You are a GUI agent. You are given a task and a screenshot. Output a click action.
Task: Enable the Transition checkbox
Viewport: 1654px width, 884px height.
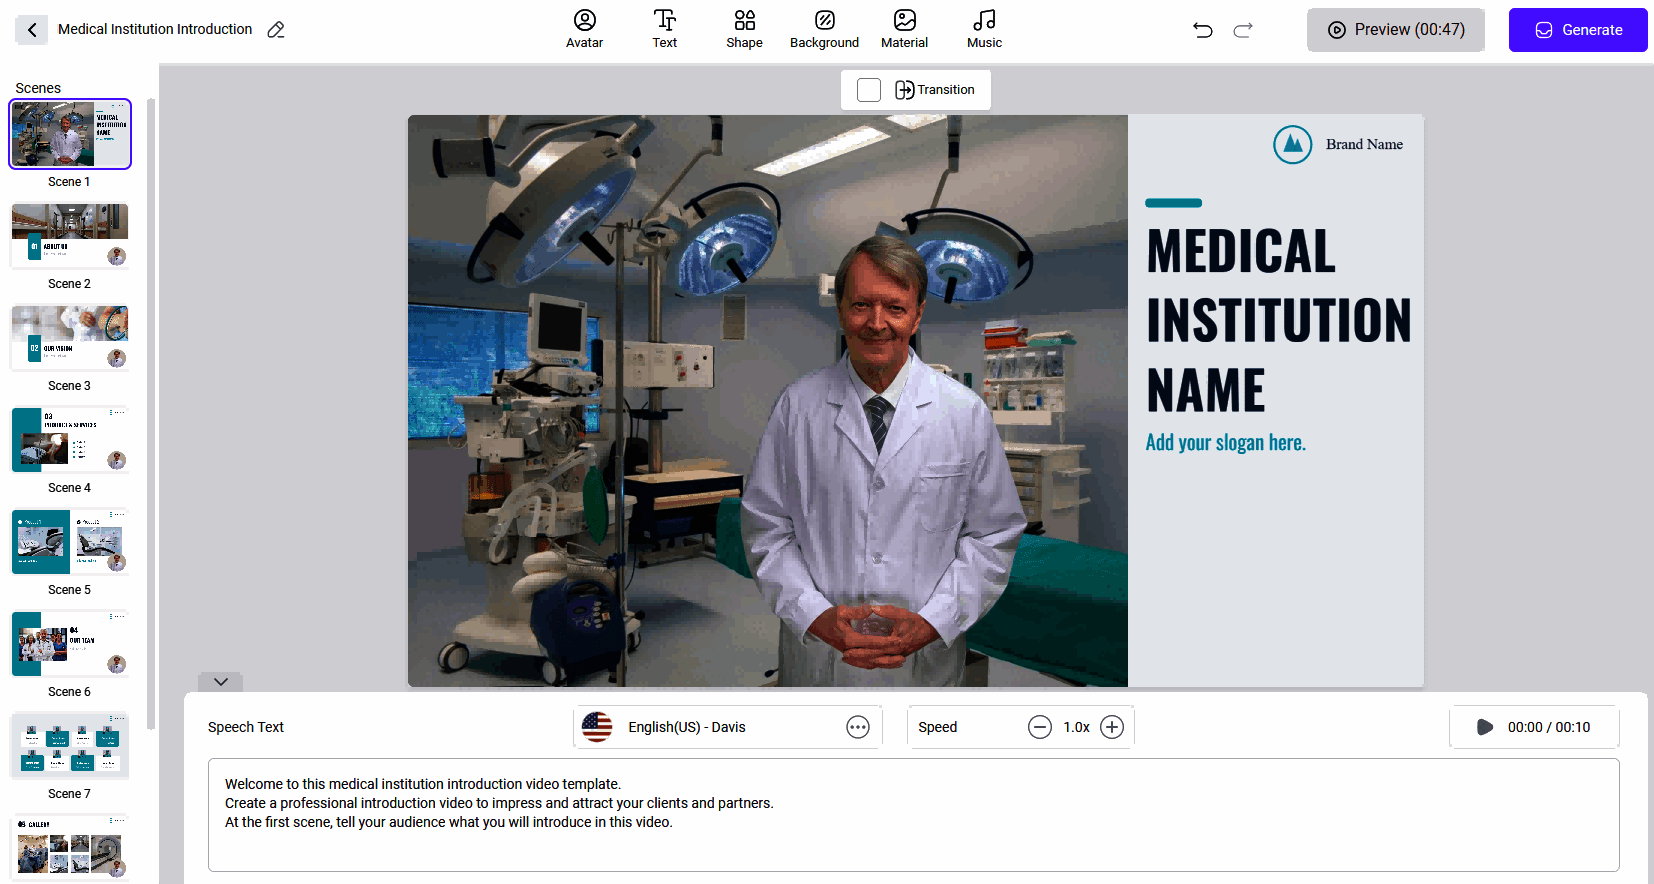pos(869,90)
